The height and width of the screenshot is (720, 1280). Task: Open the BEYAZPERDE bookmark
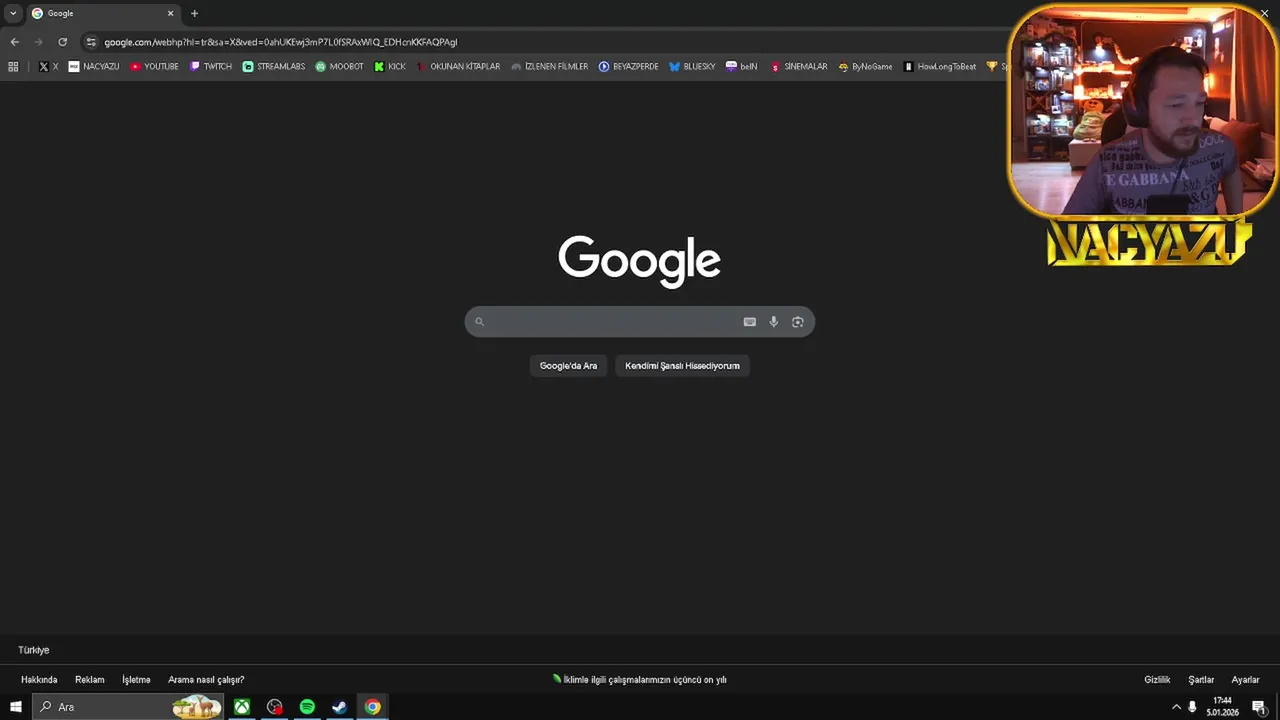(x=628, y=66)
